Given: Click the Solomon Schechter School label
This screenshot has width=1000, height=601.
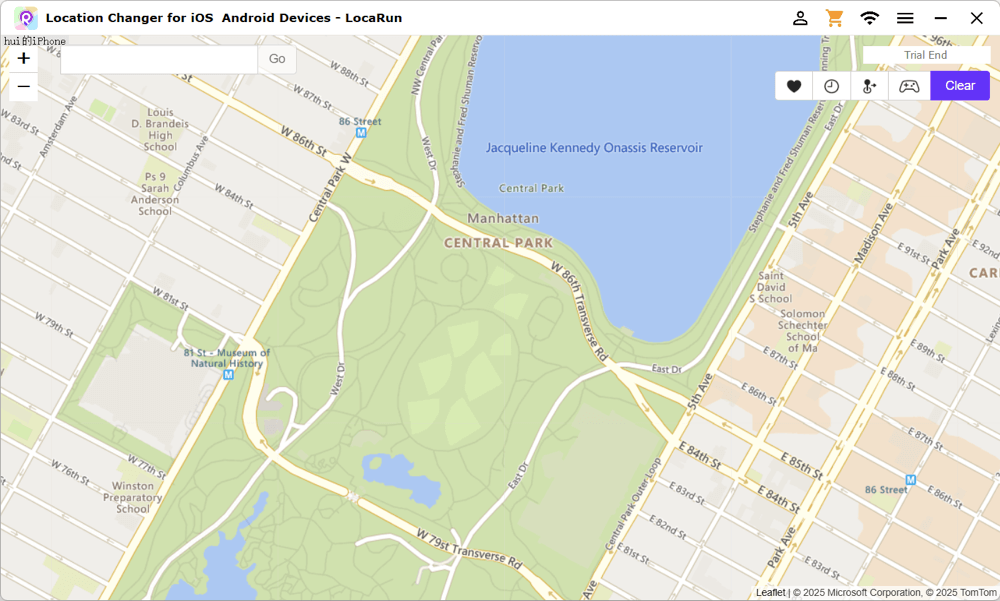Looking at the screenshot, I should coord(802,330).
